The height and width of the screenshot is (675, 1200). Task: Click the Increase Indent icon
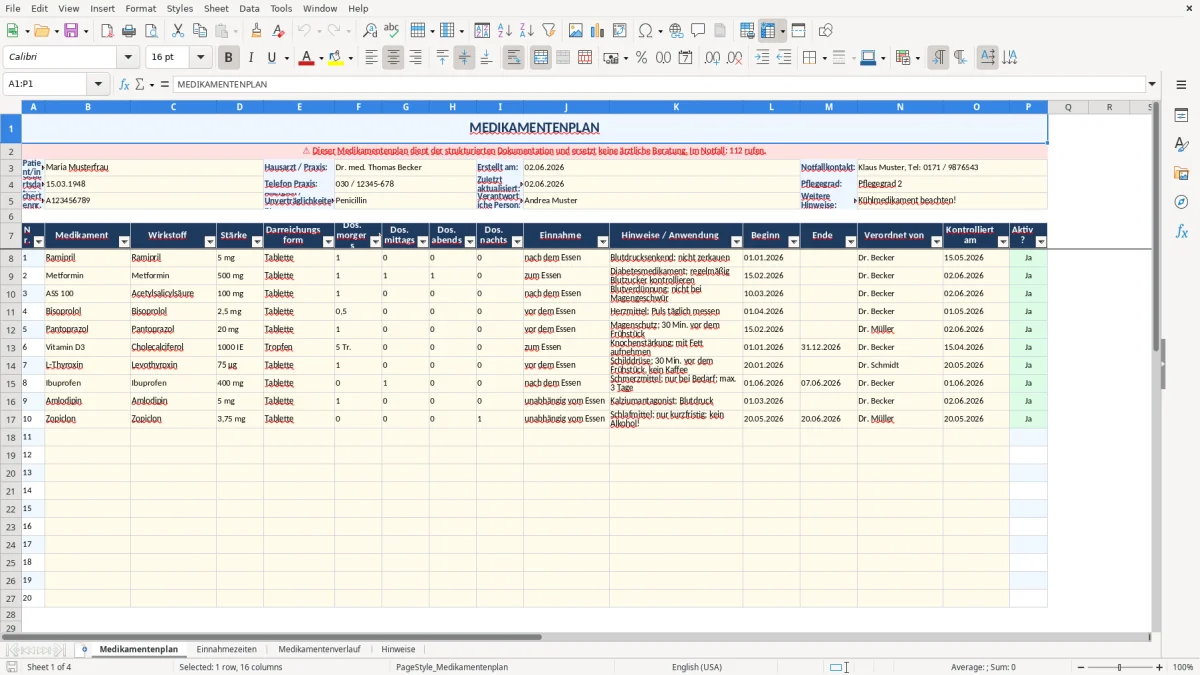[x=762, y=58]
